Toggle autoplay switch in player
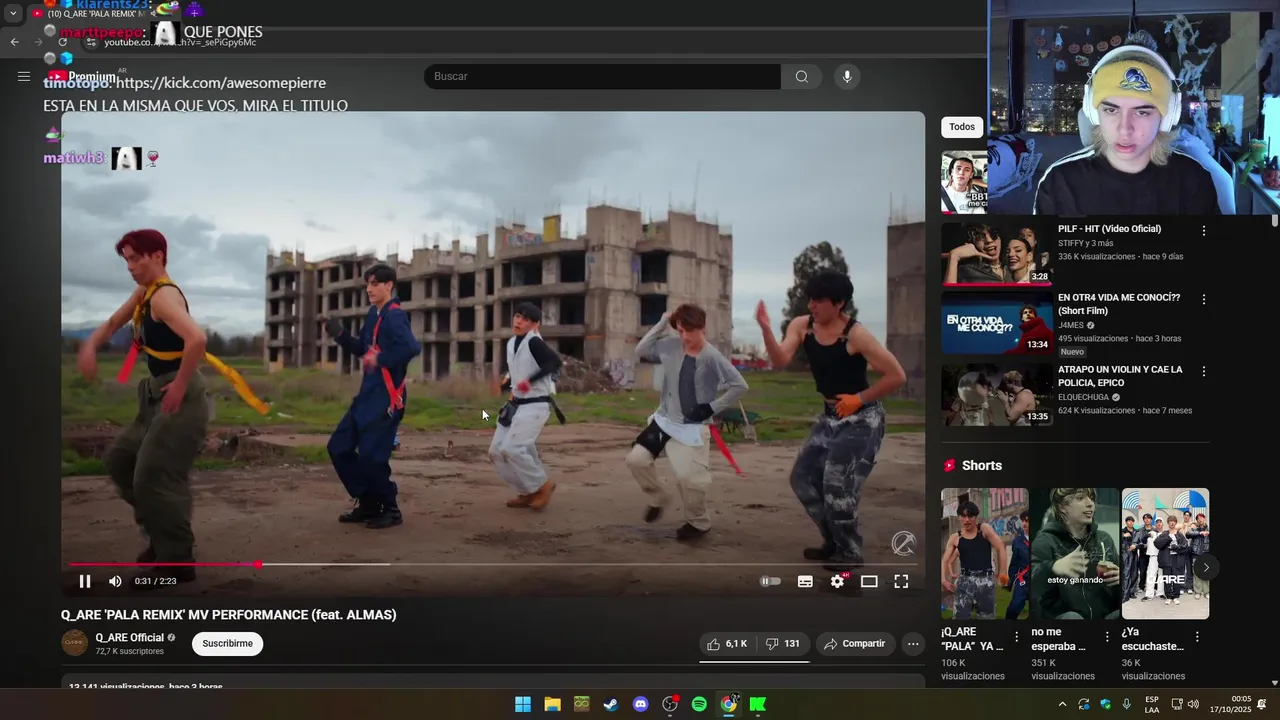This screenshot has height=720, width=1280. (x=770, y=581)
